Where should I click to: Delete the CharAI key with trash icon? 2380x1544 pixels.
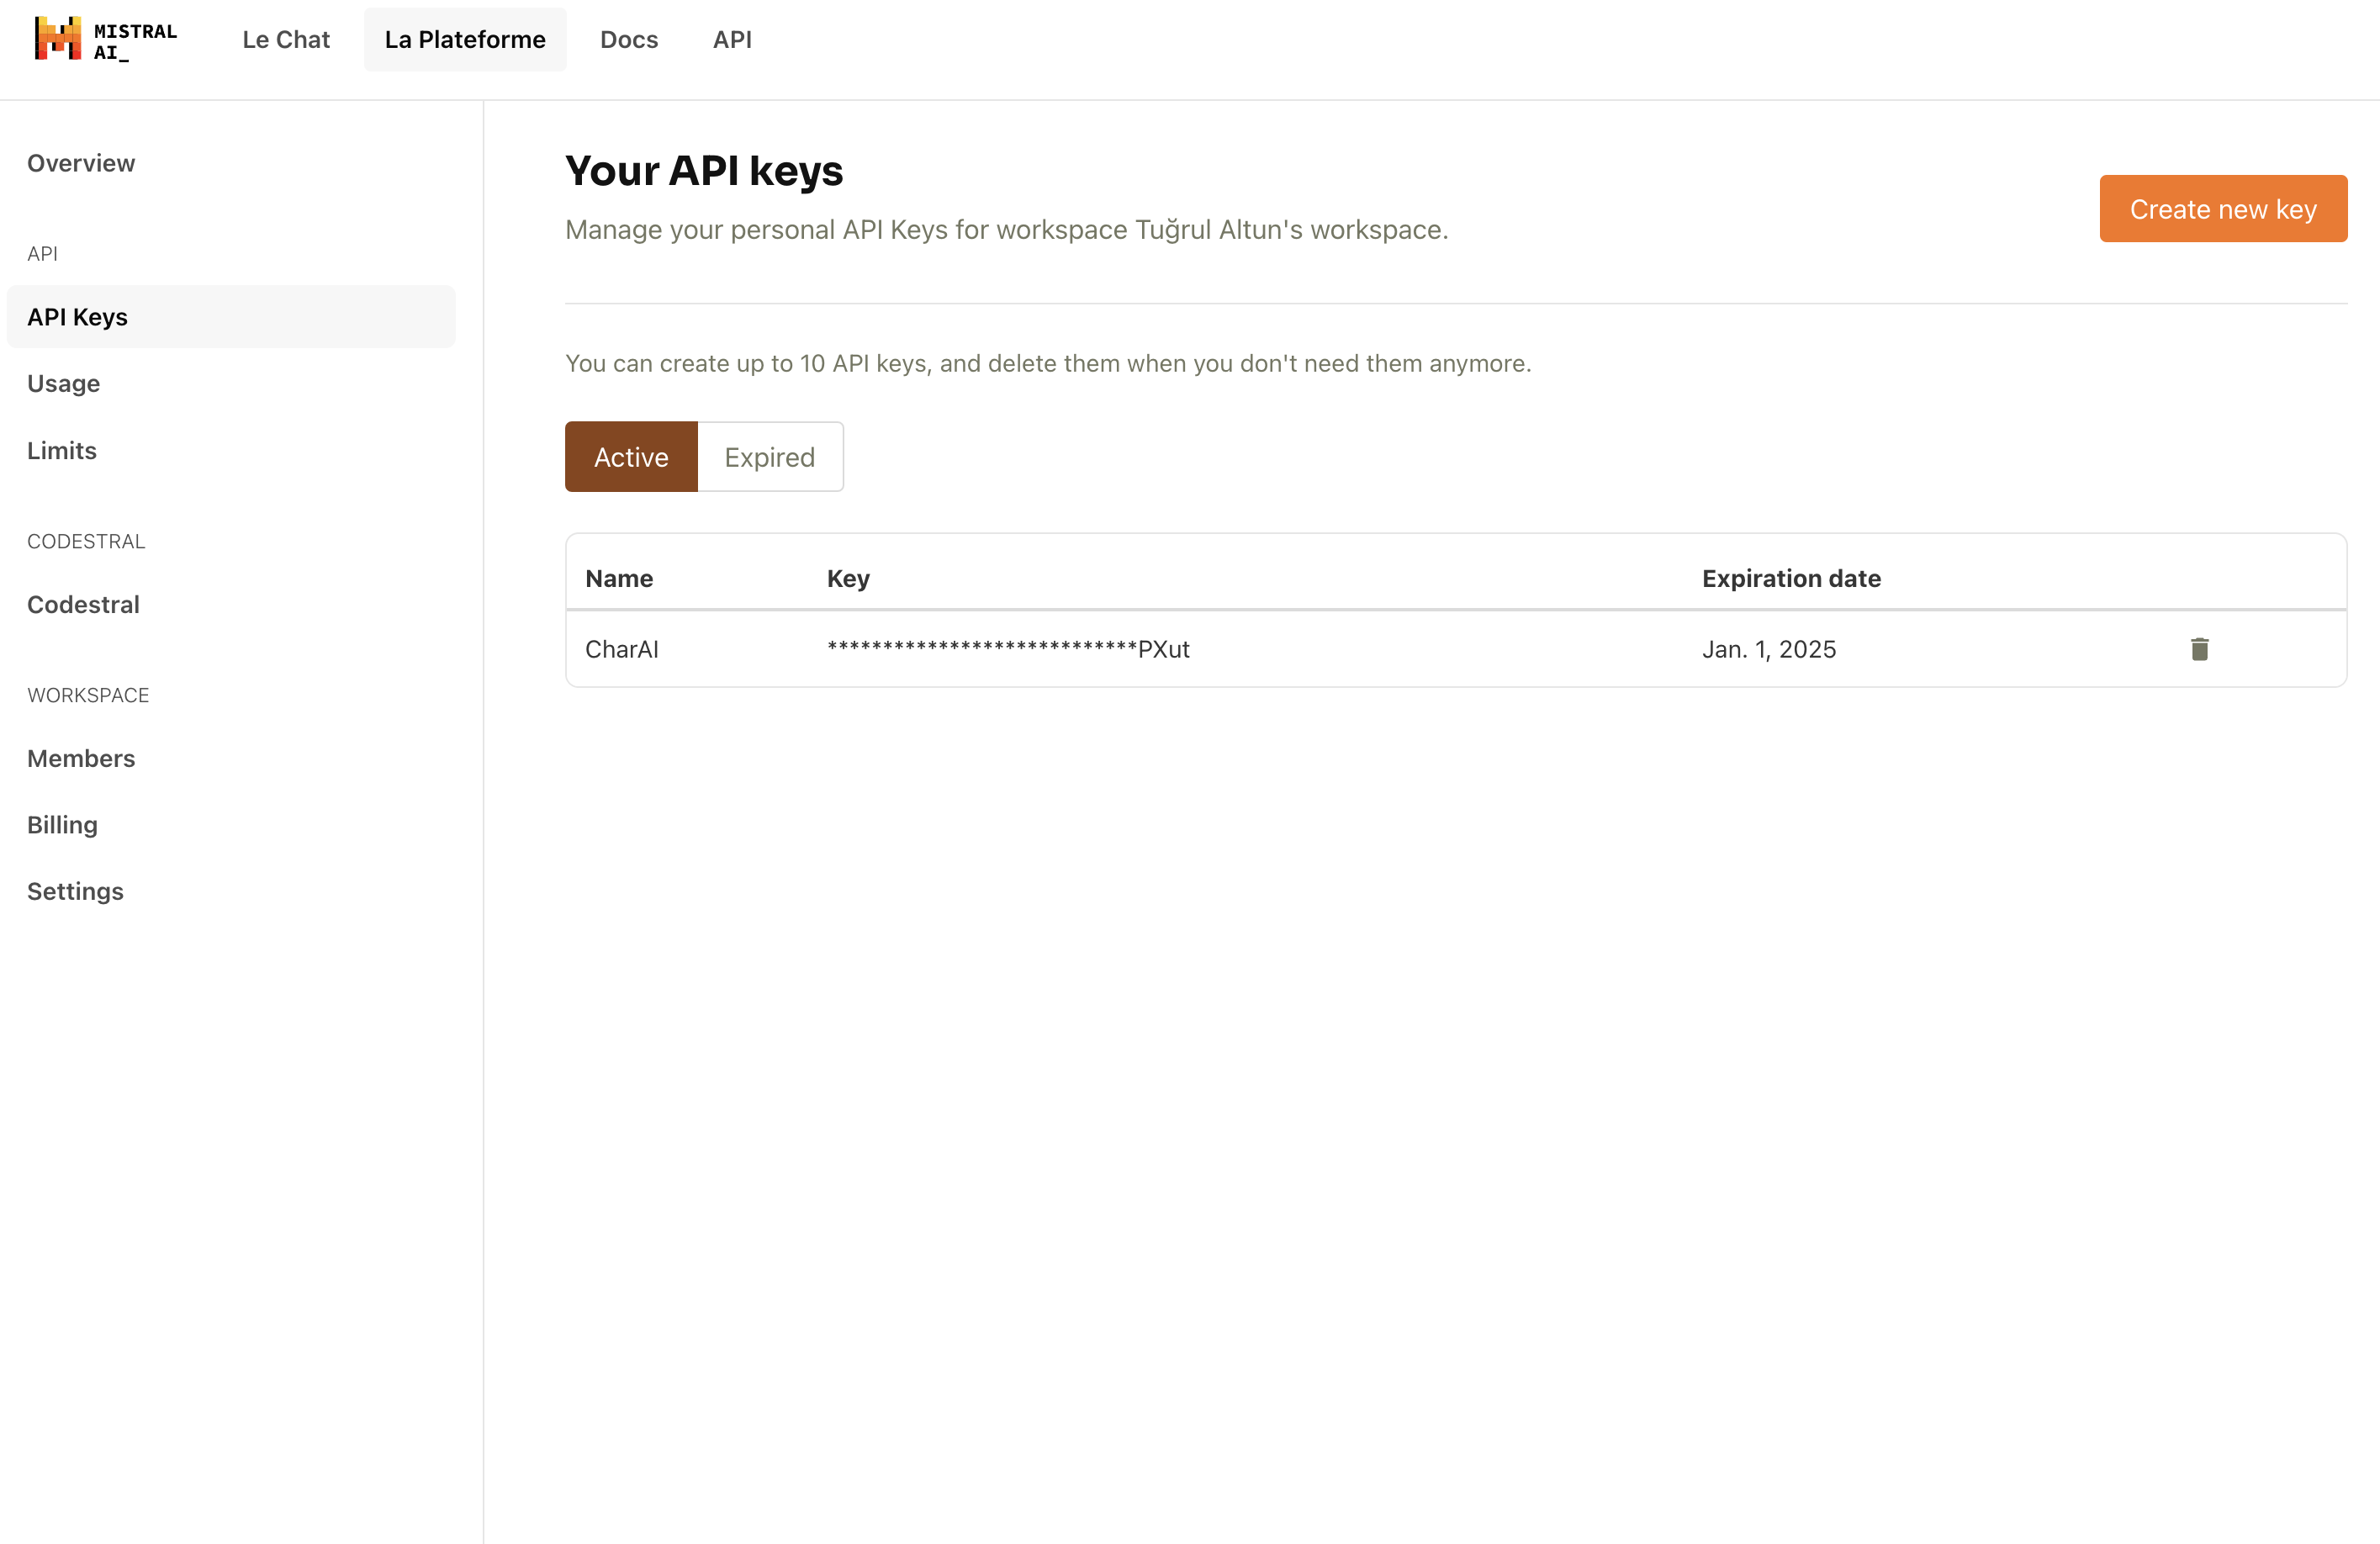2199,649
